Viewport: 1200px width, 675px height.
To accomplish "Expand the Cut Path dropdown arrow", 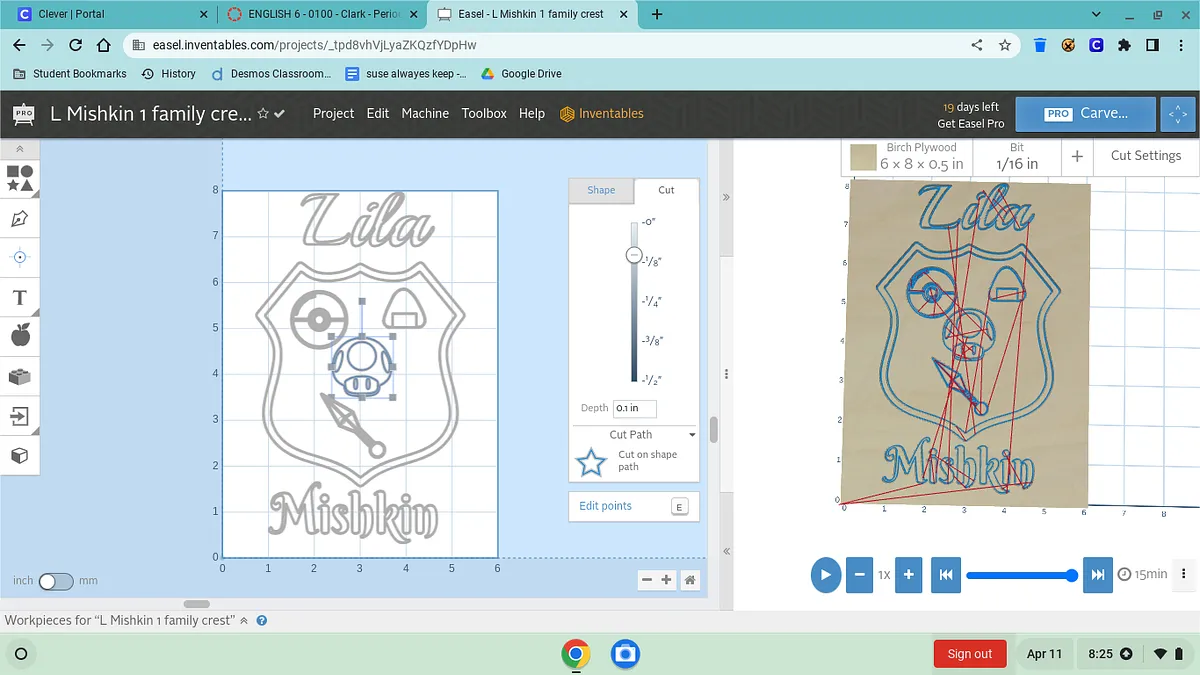I will pos(692,435).
